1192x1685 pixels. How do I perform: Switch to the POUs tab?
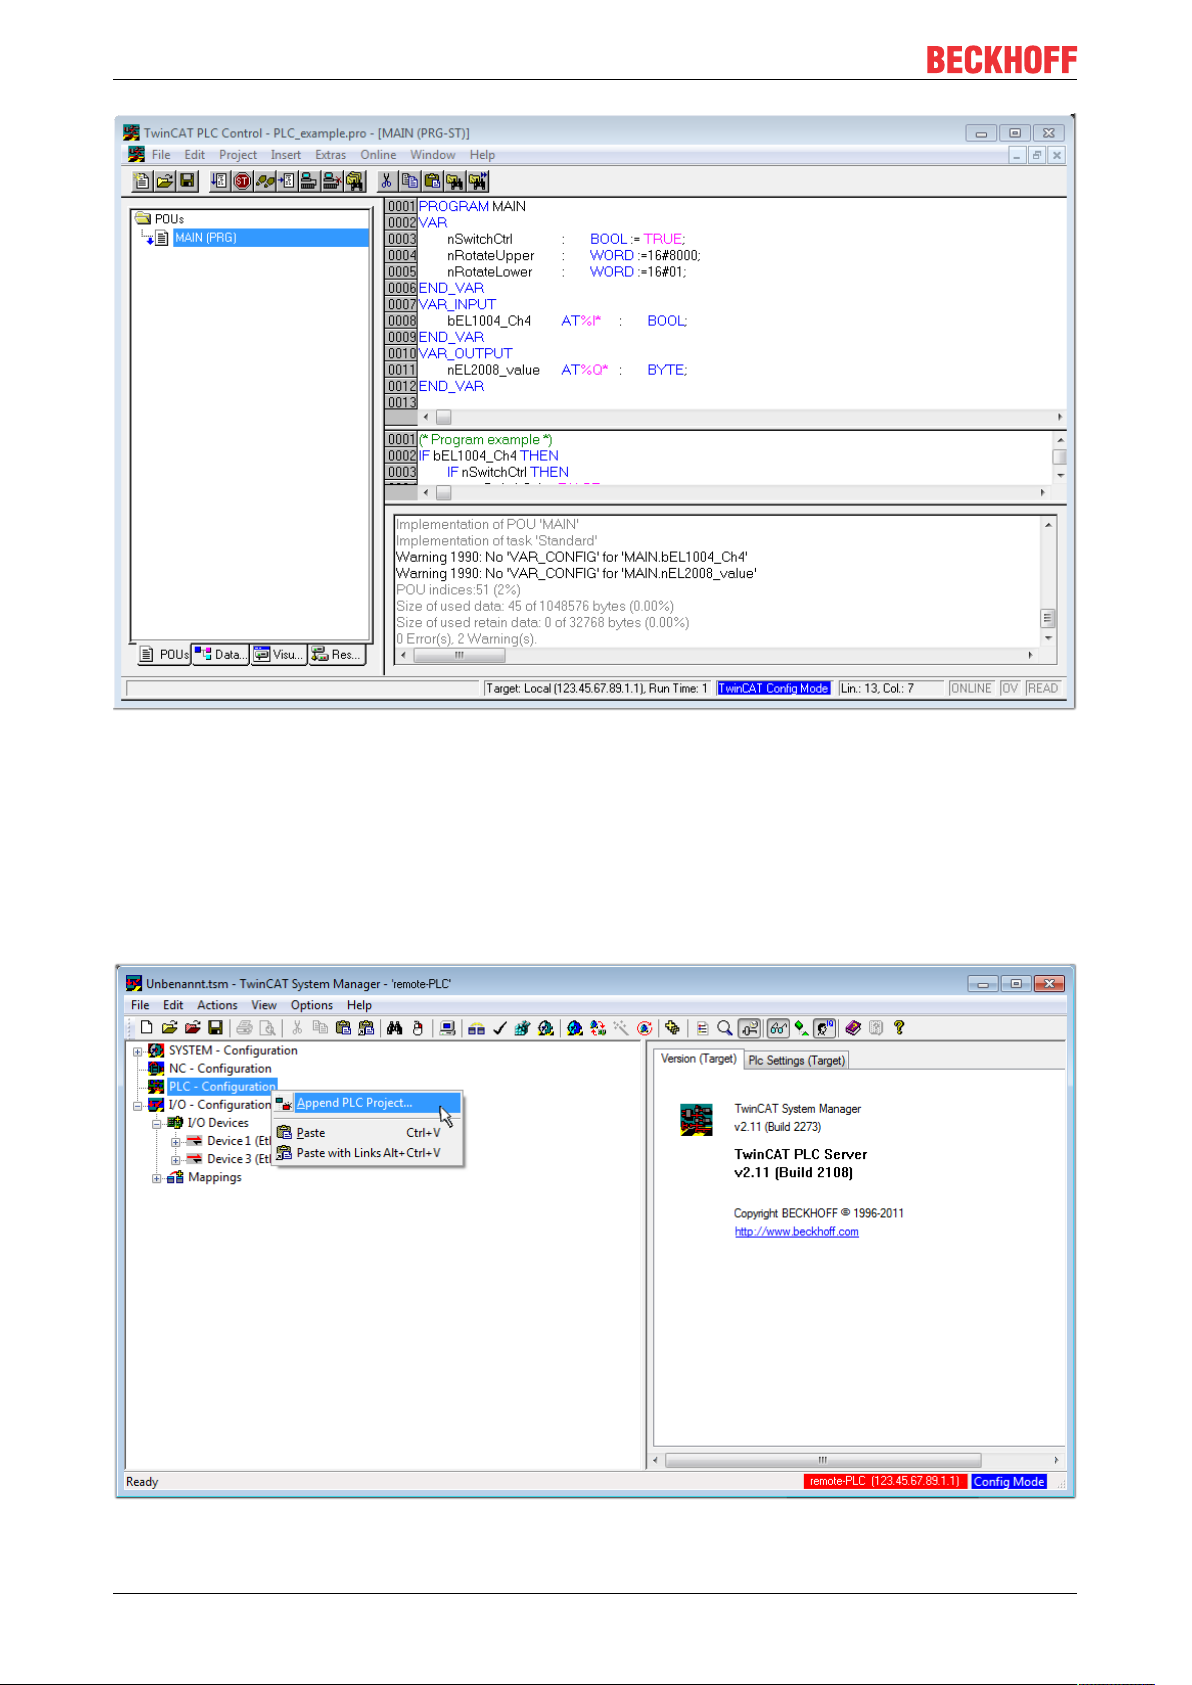point(163,654)
